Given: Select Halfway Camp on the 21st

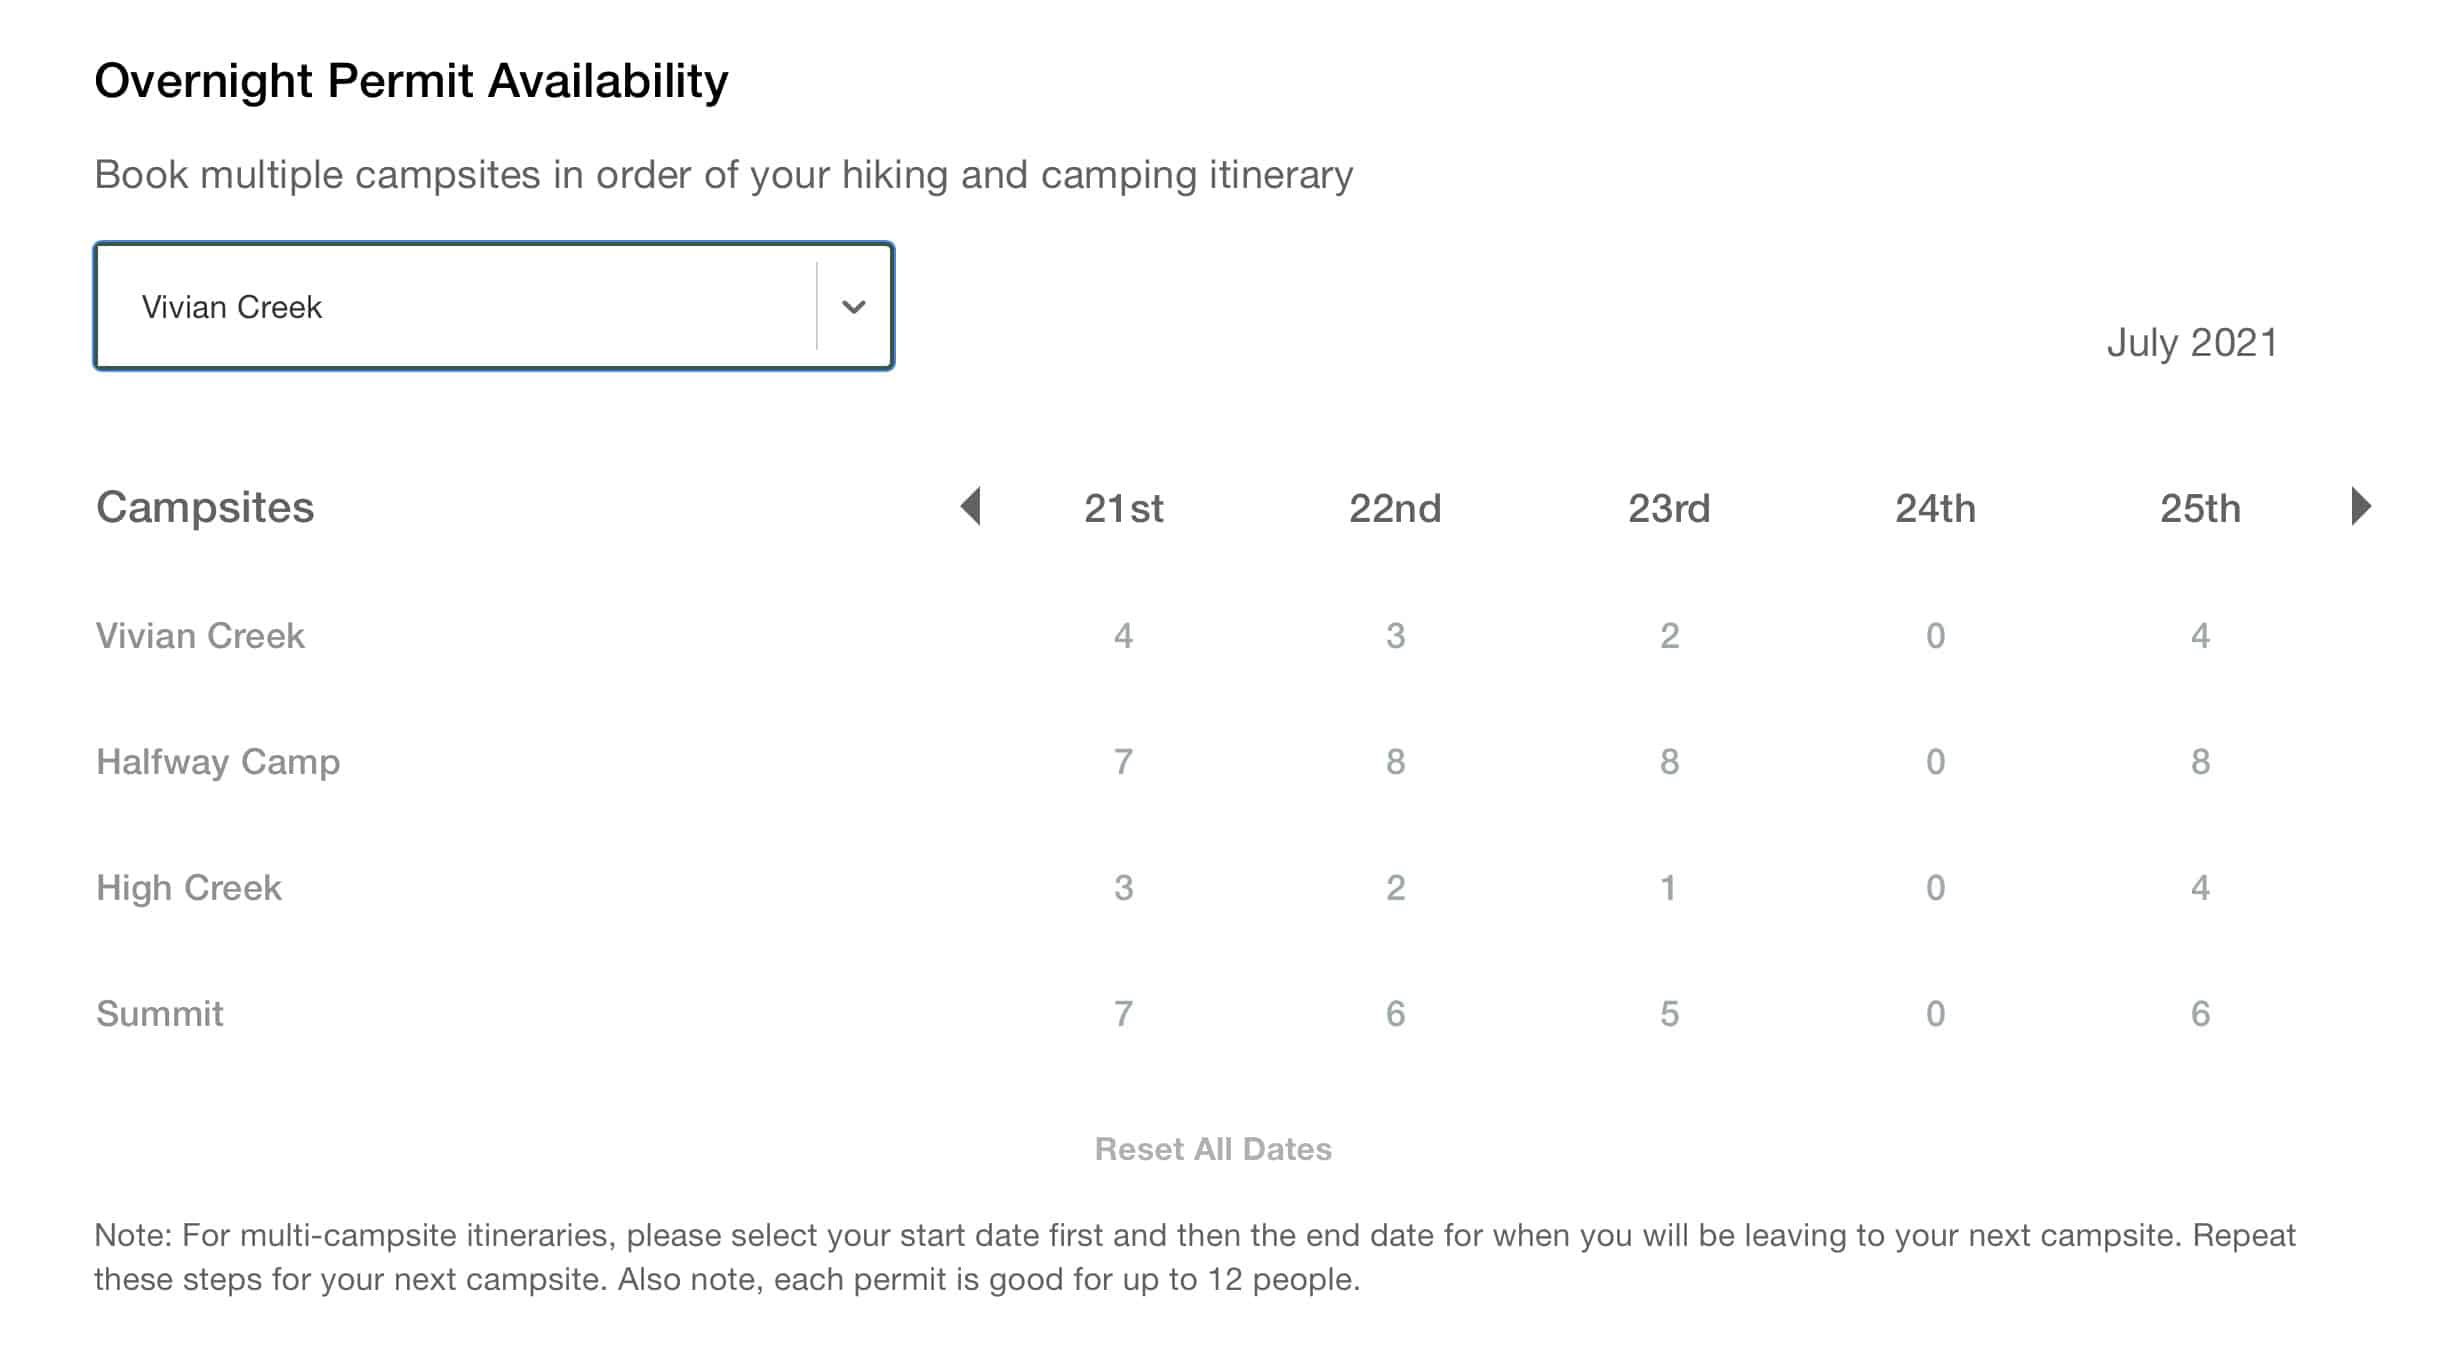Looking at the screenshot, I should [1123, 762].
